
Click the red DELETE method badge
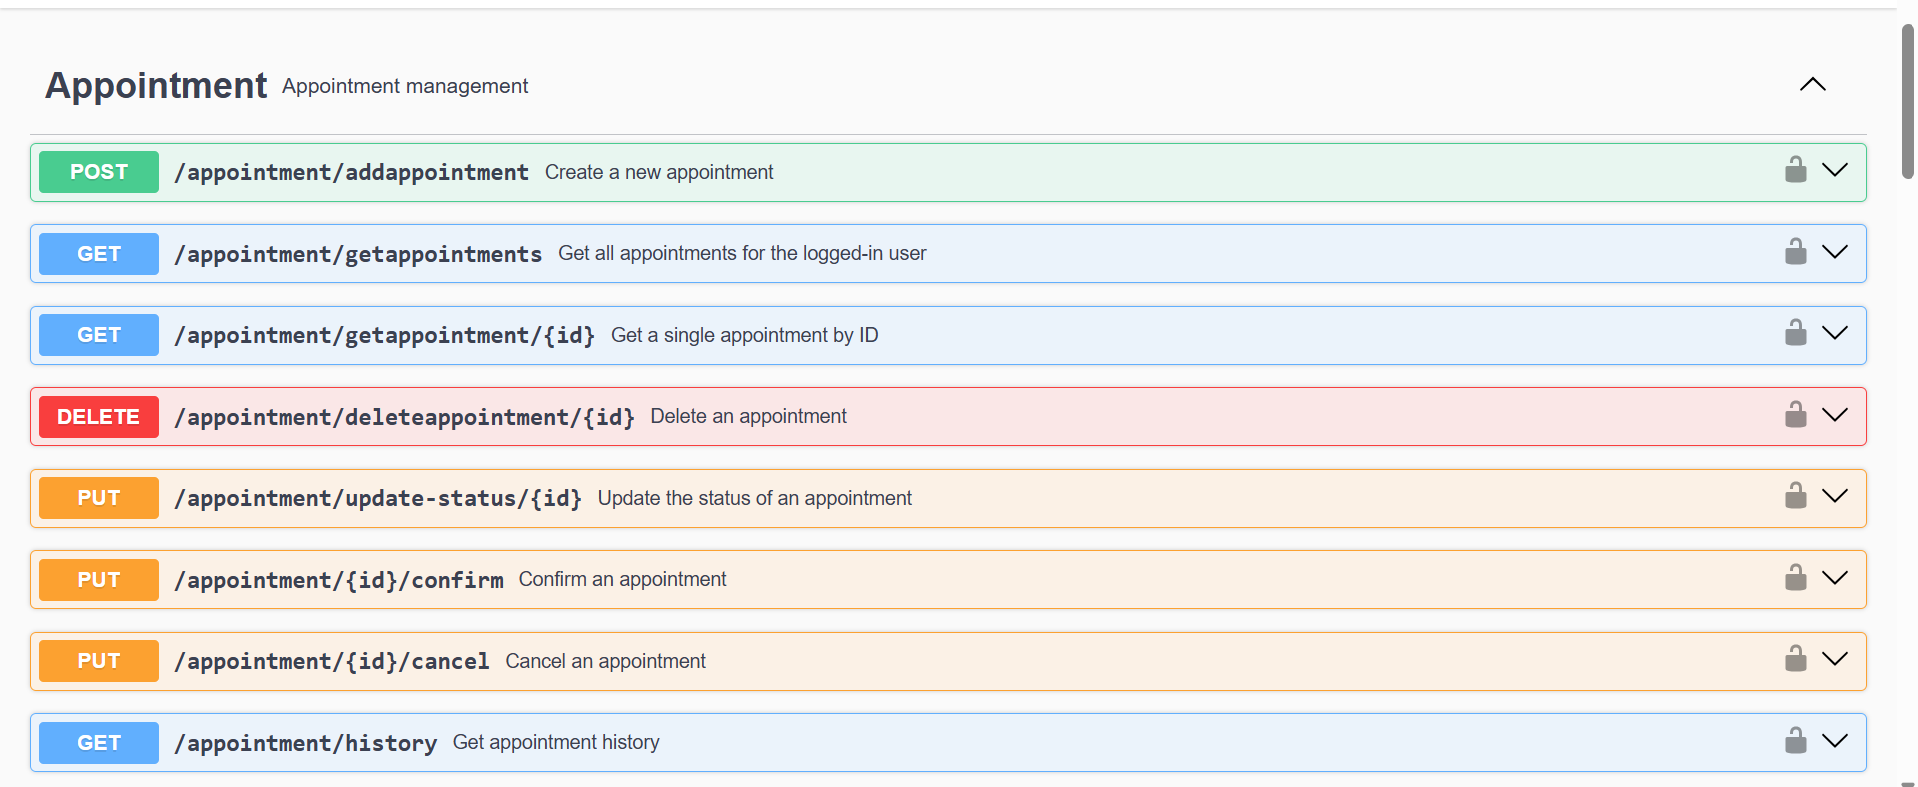(x=99, y=417)
